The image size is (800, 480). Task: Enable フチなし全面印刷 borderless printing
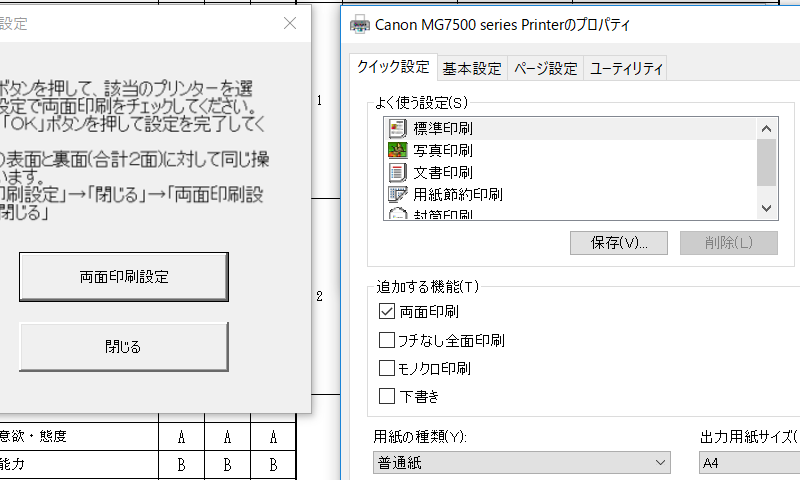[387, 340]
